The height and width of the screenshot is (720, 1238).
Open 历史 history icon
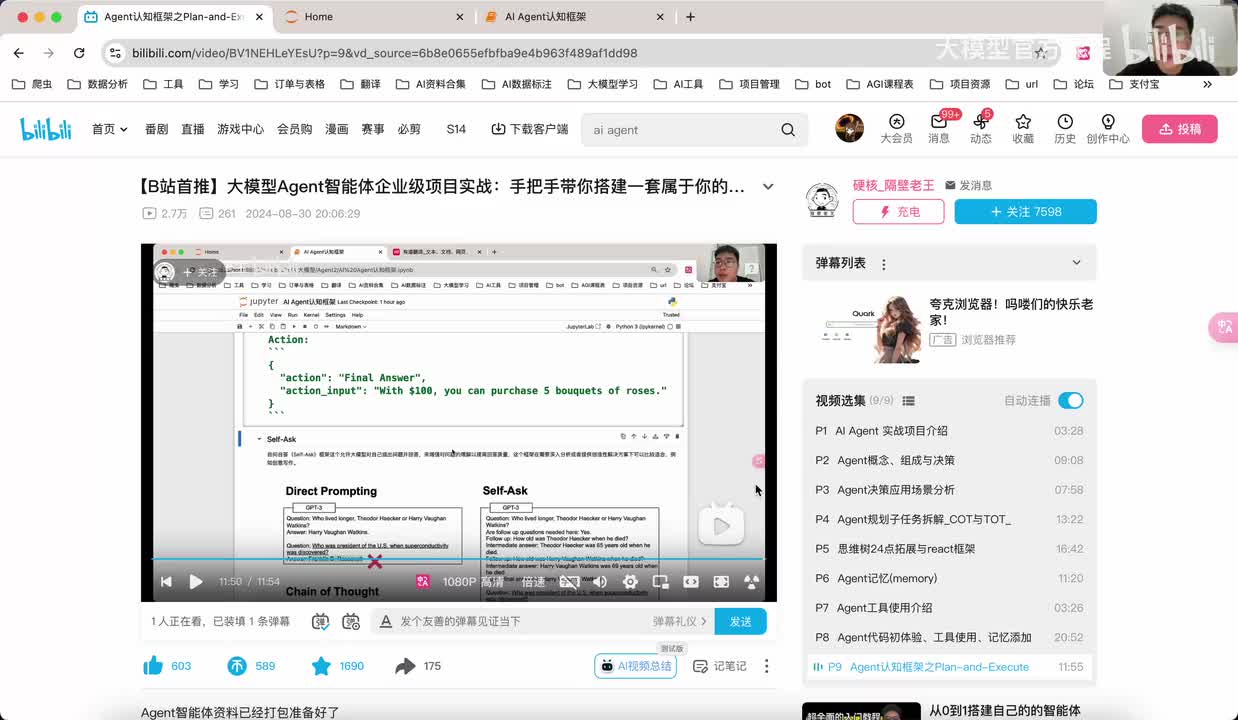[x=1065, y=129]
